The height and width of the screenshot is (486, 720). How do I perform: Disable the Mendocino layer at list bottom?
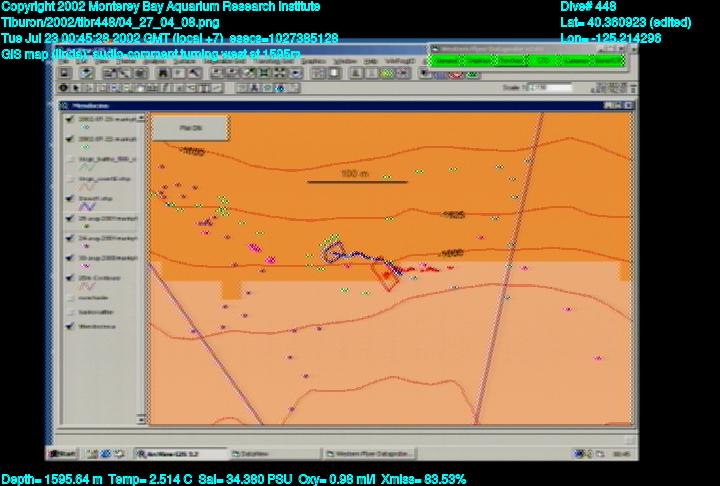tap(68, 326)
